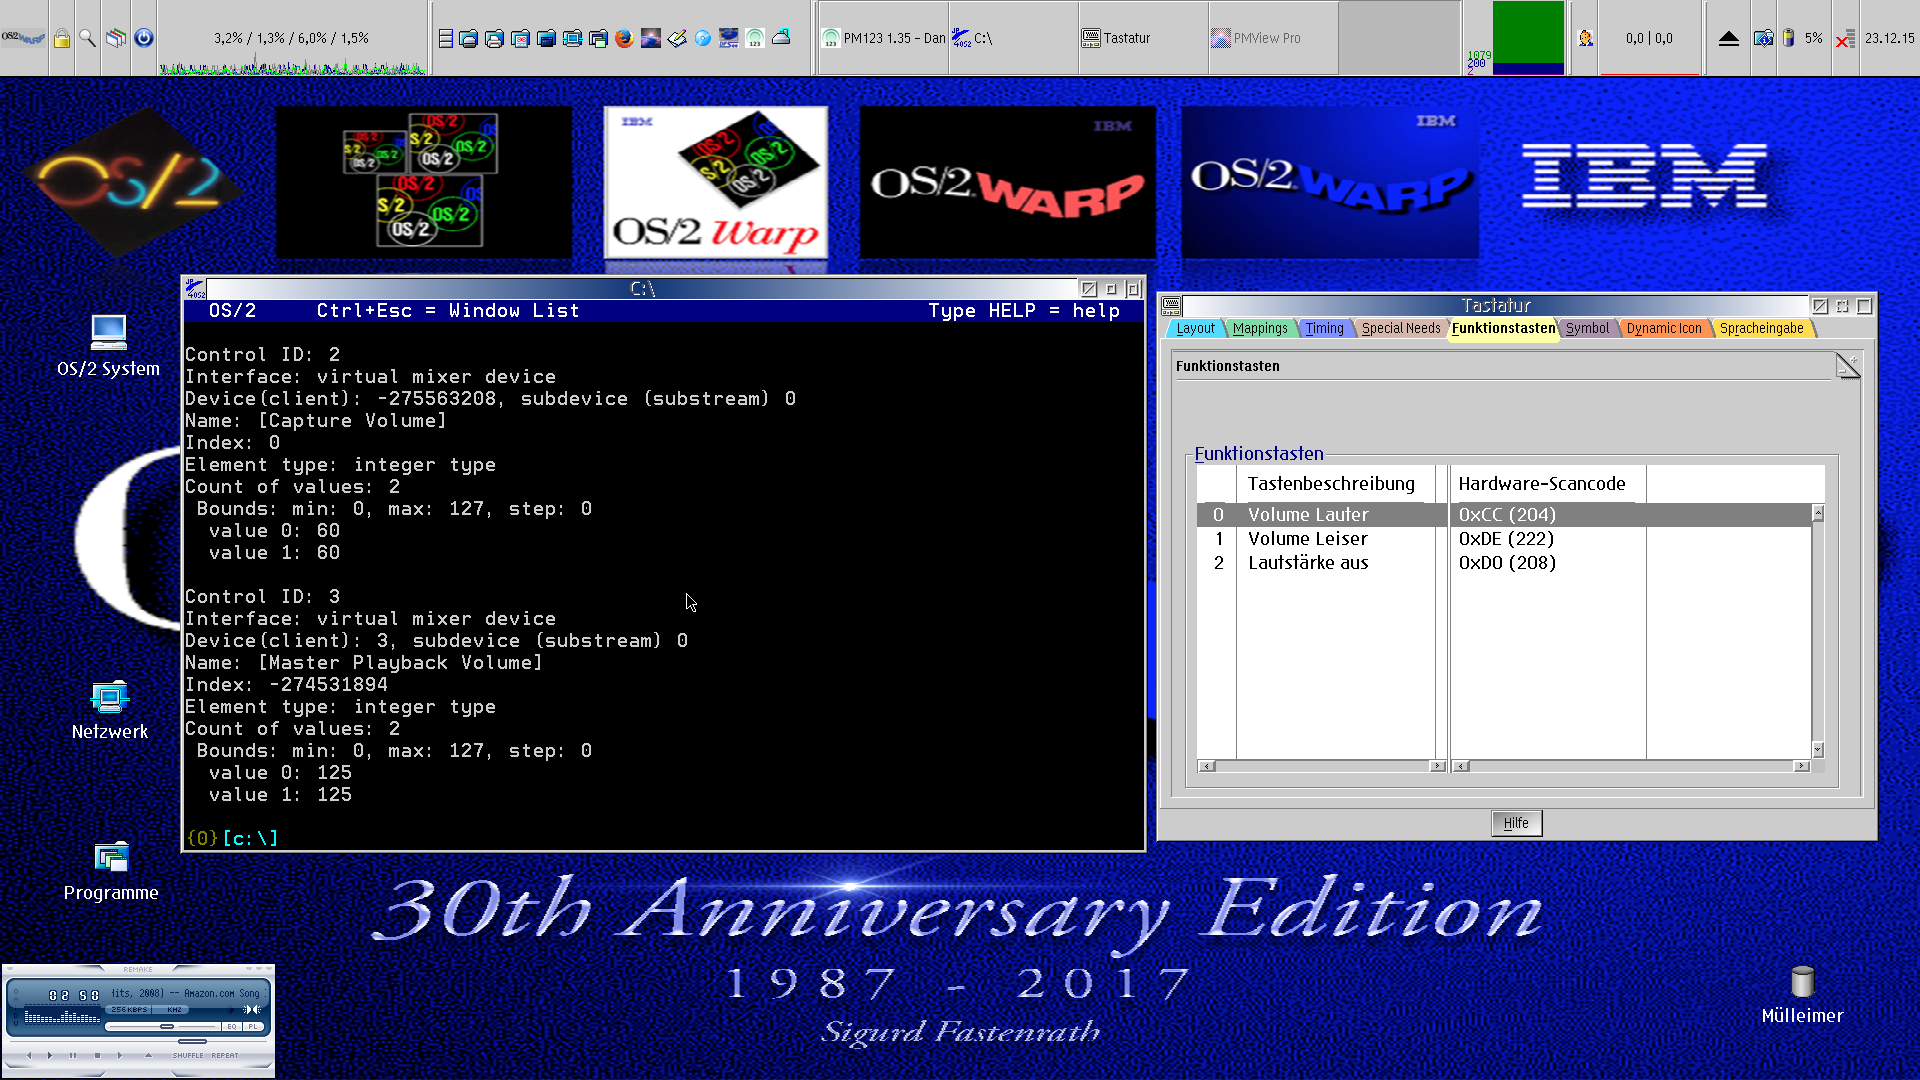Click scroll-down arrow in the function key list
The width and height of the screenshot is (1920, 1080).
click(1817, 750)
